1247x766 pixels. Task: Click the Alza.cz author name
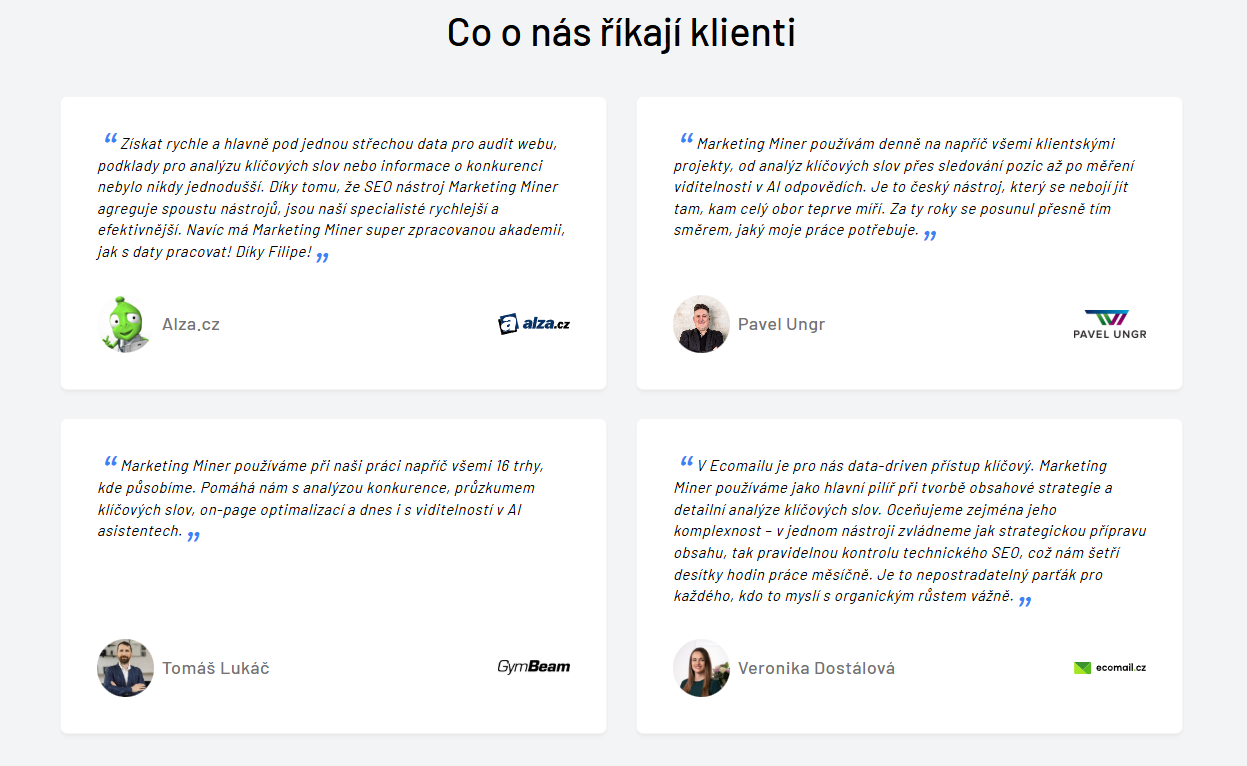click(191, 324)
